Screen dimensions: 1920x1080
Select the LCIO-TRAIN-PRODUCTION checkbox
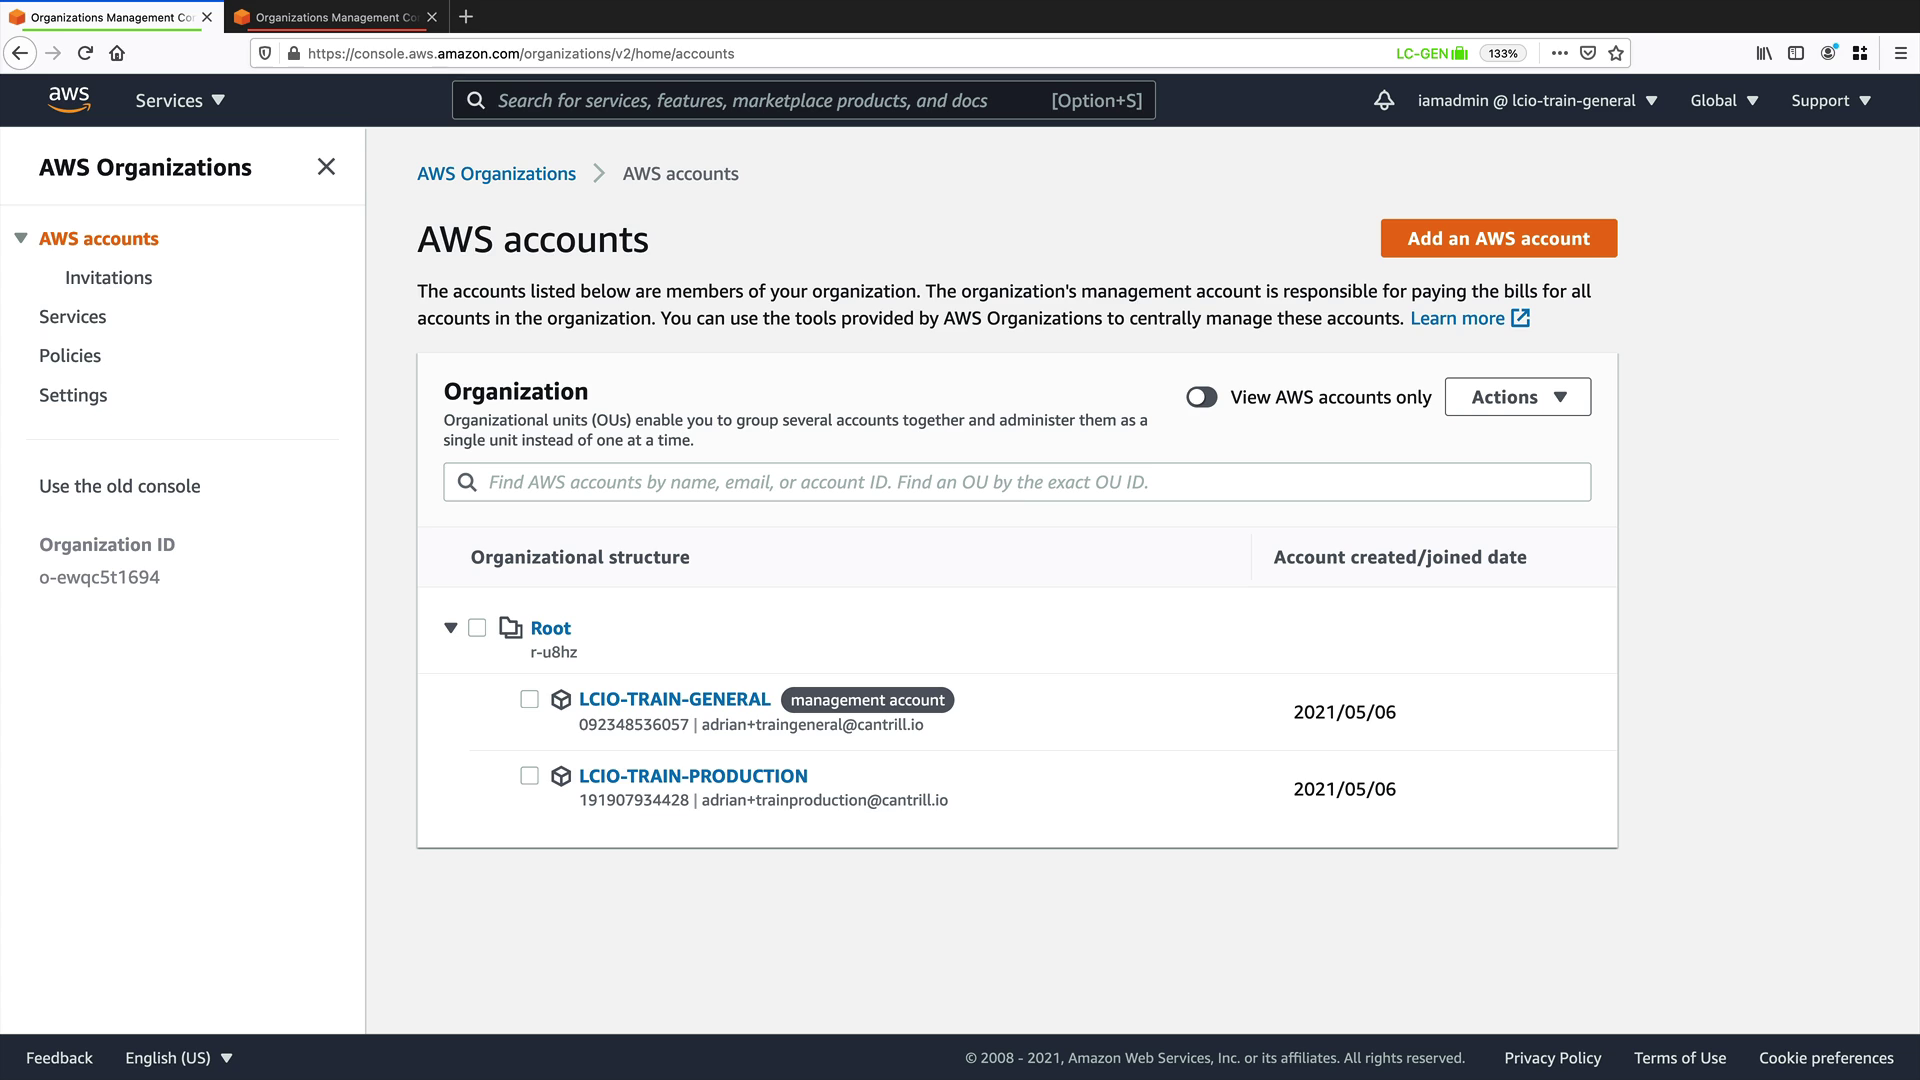530,776
